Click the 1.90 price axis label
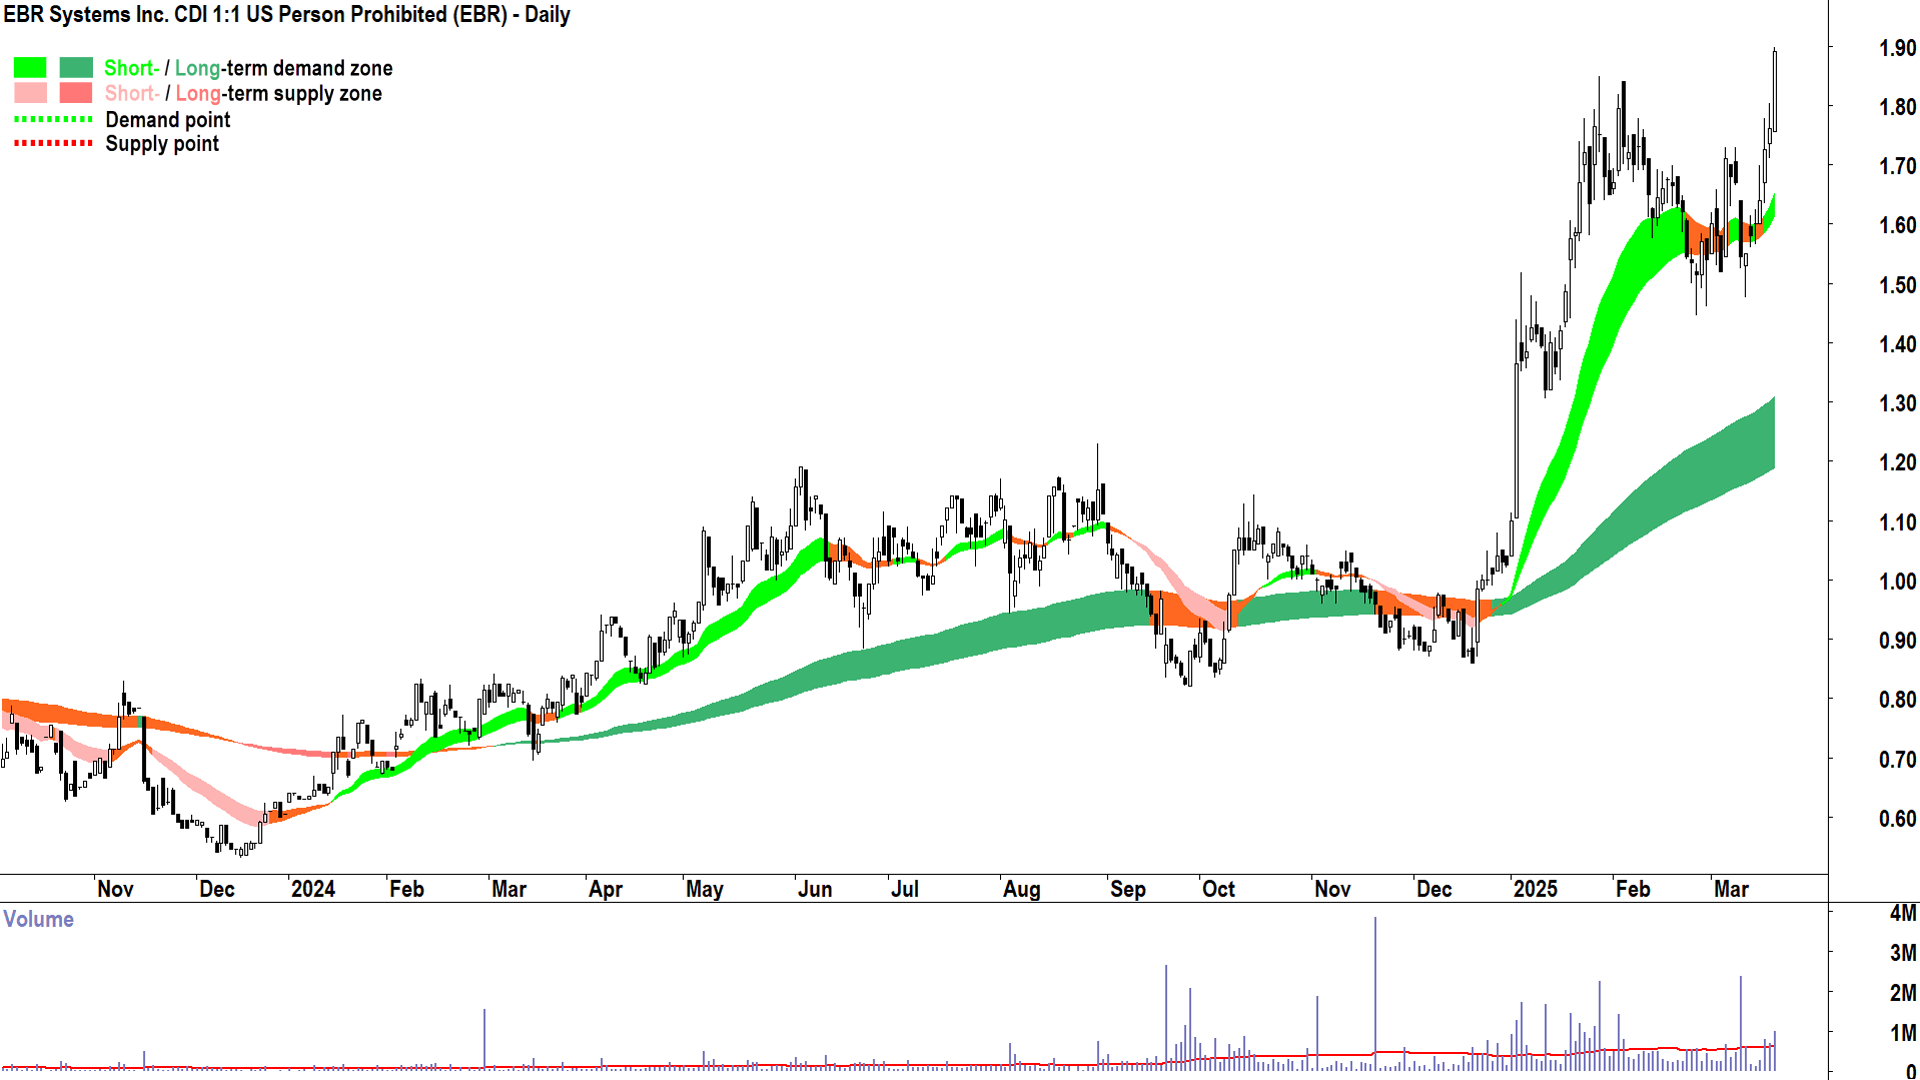Viewport: 1920px width, 1080px height. click(x=1896, y=48)
